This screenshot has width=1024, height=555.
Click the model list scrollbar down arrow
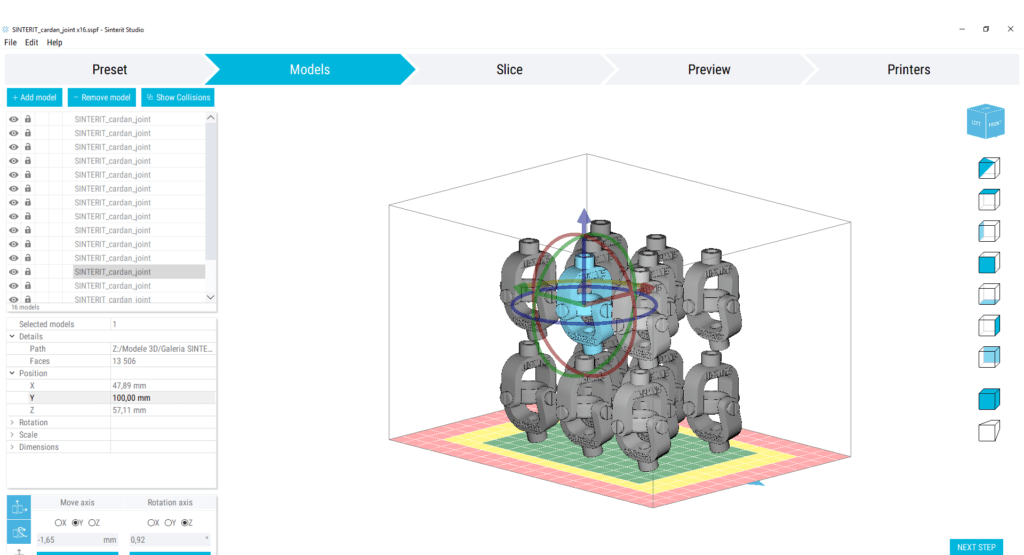(210, 297)
